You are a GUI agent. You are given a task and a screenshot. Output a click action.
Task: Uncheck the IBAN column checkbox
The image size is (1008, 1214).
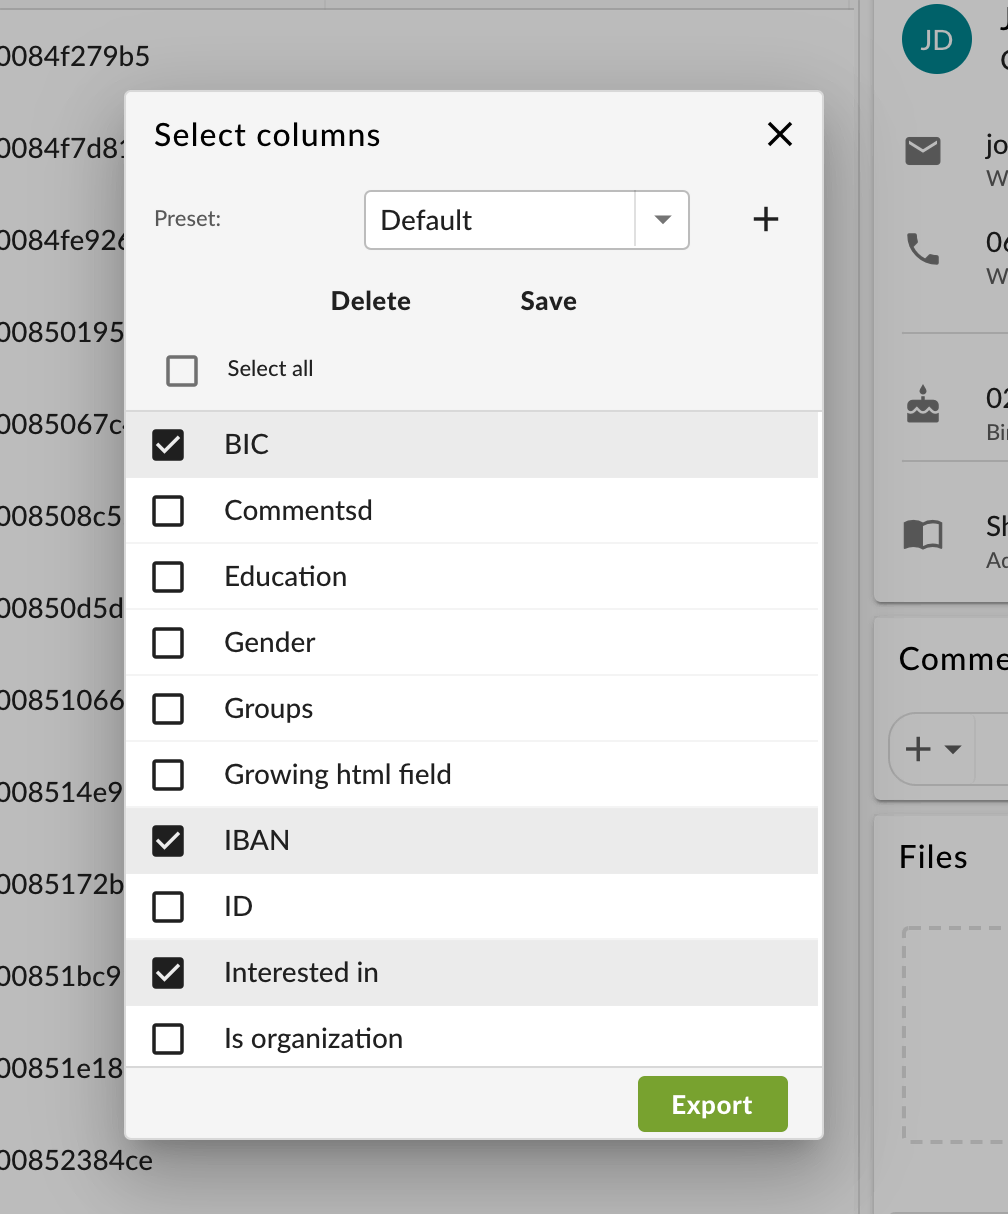pyautogui.click(x=168, y=841)
